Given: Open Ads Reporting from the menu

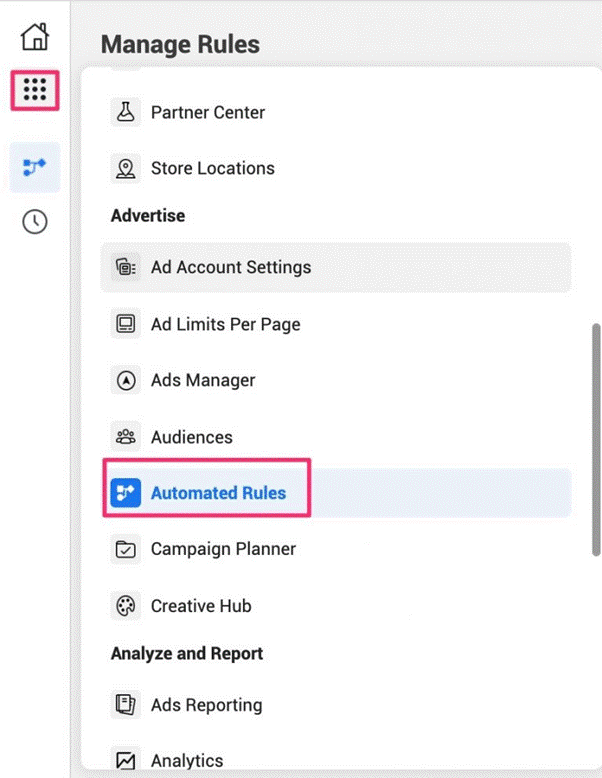Looking at the screenshot, I should [x=206, y=705].
